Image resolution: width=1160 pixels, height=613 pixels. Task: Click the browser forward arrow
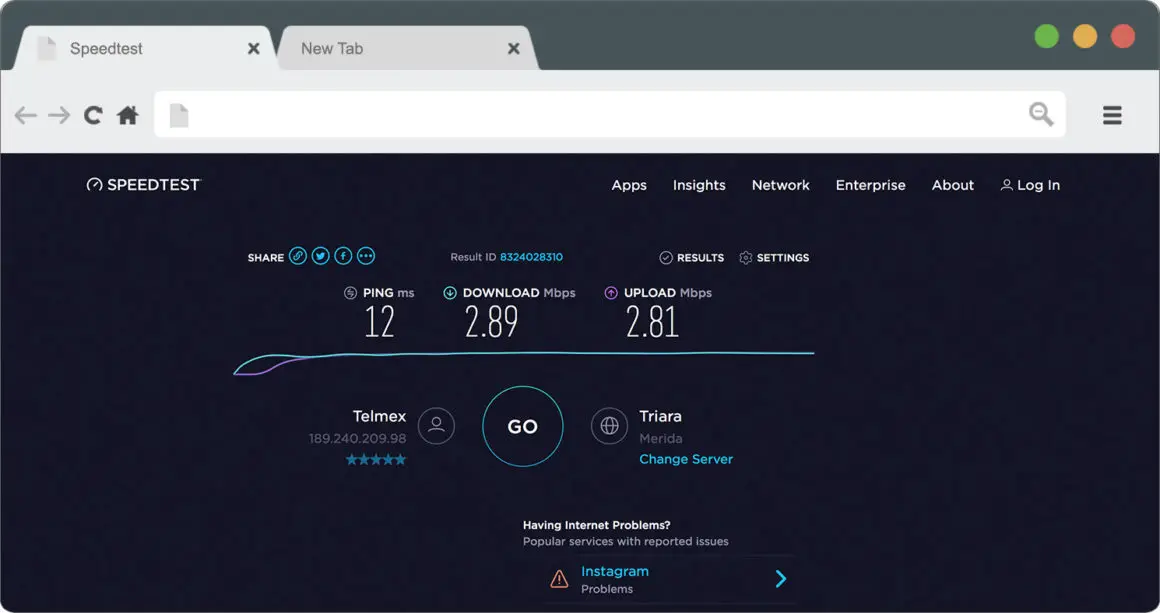tap(59, 115)
